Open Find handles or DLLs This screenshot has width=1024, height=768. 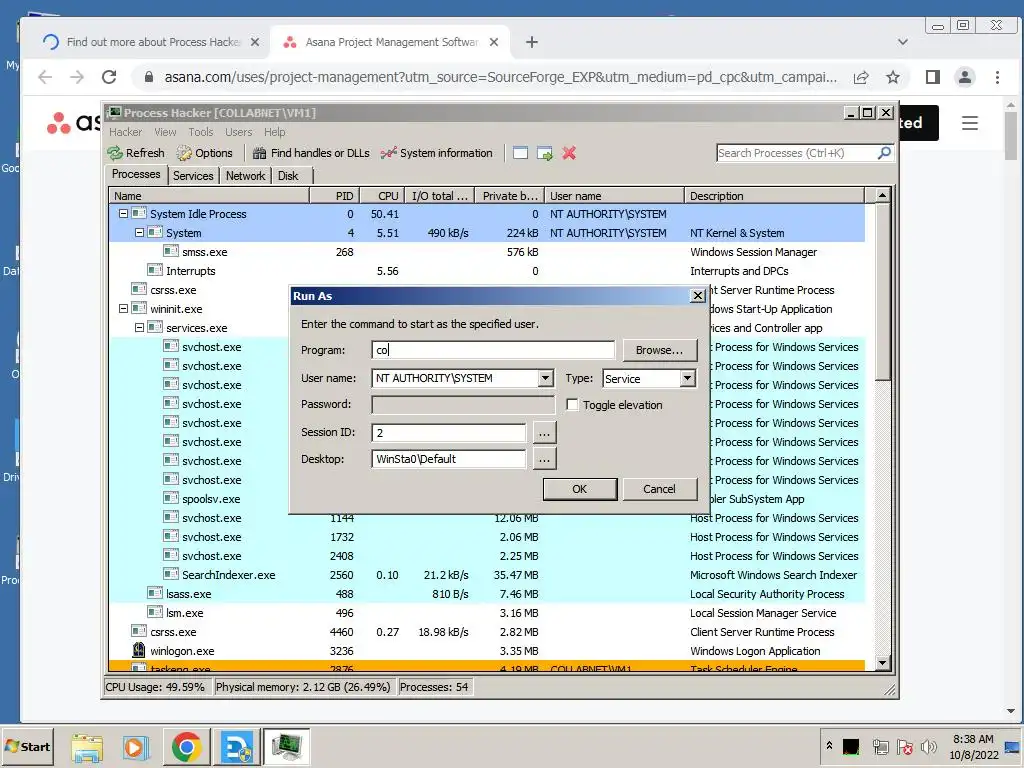(311, 153)
